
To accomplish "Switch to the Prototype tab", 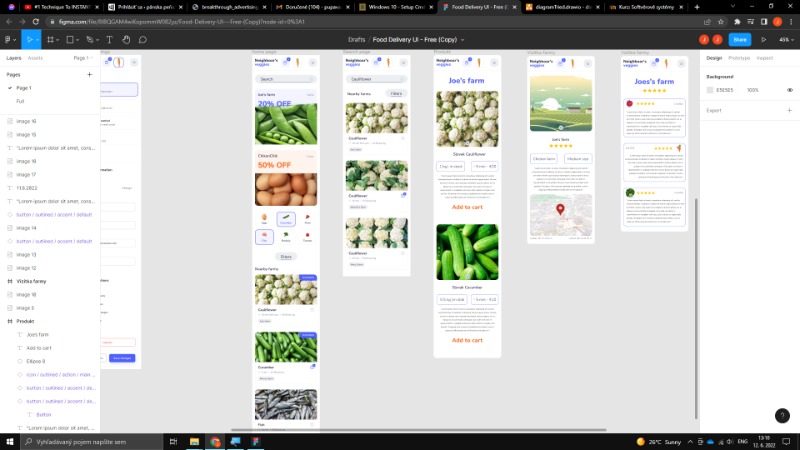I will 739,58.
